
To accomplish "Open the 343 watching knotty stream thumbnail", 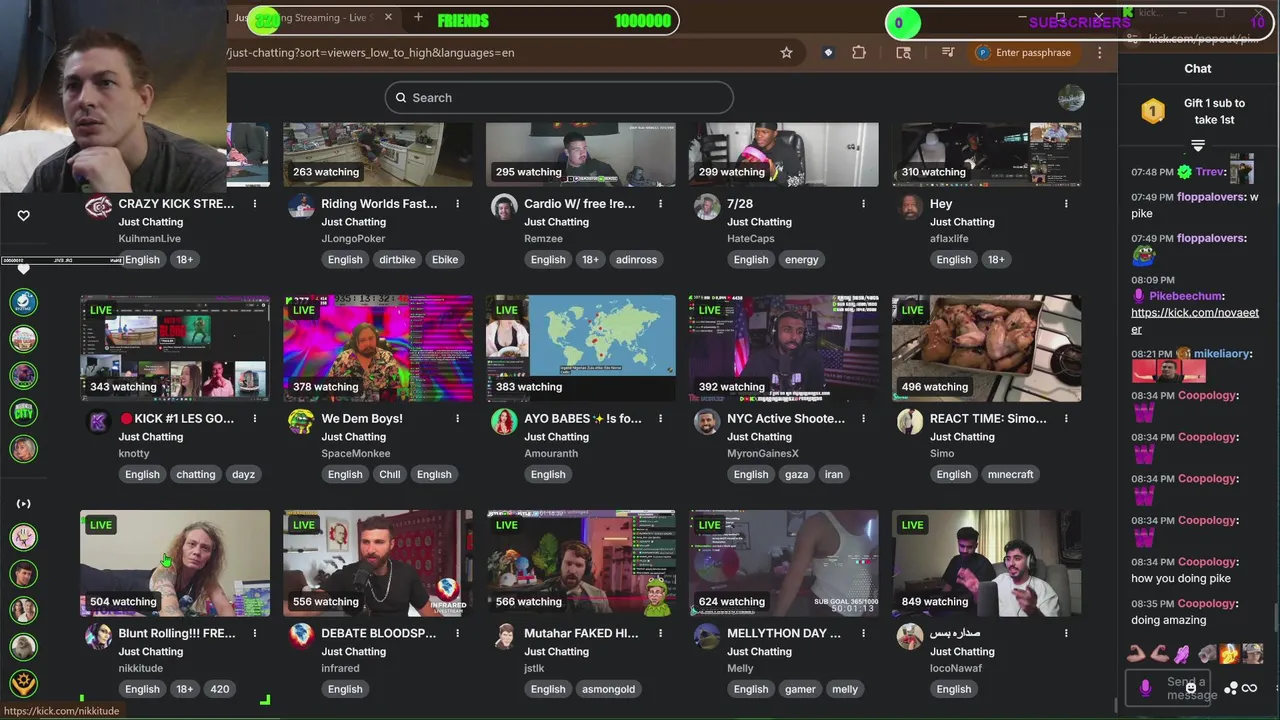I will 175,348.
